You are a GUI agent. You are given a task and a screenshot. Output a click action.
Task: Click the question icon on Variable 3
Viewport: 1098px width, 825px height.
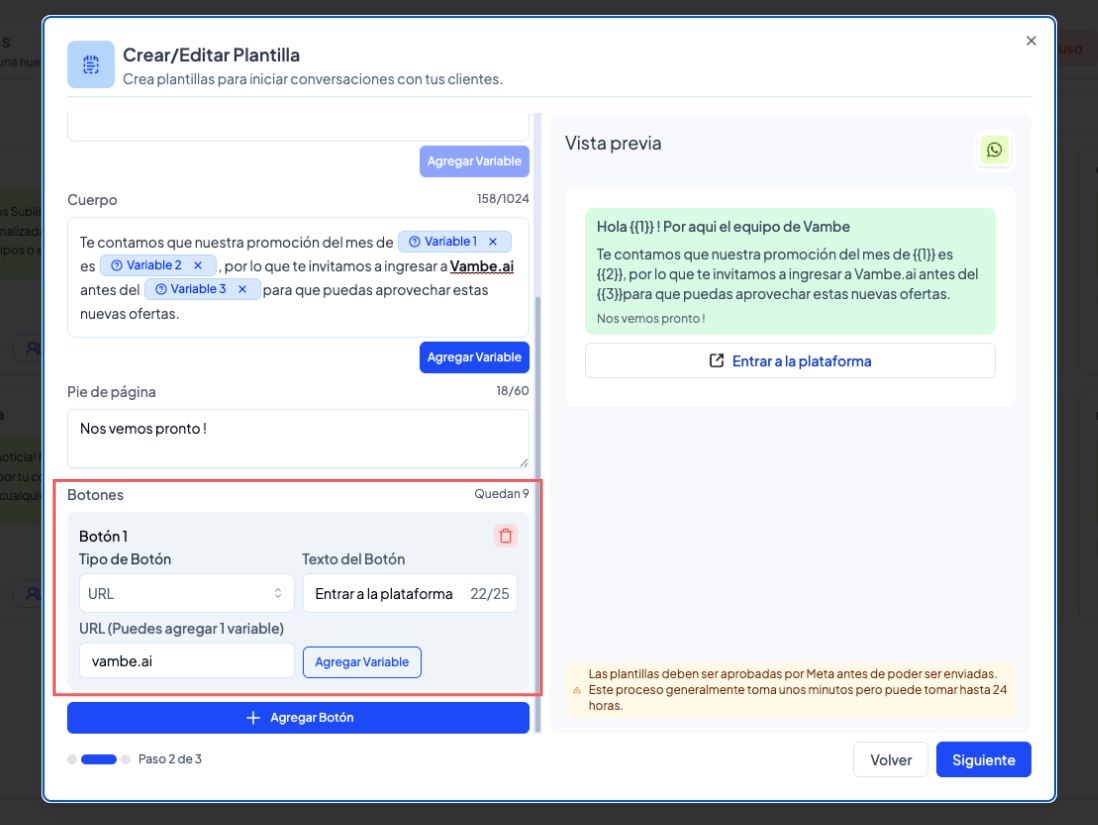tap(160, 289)
